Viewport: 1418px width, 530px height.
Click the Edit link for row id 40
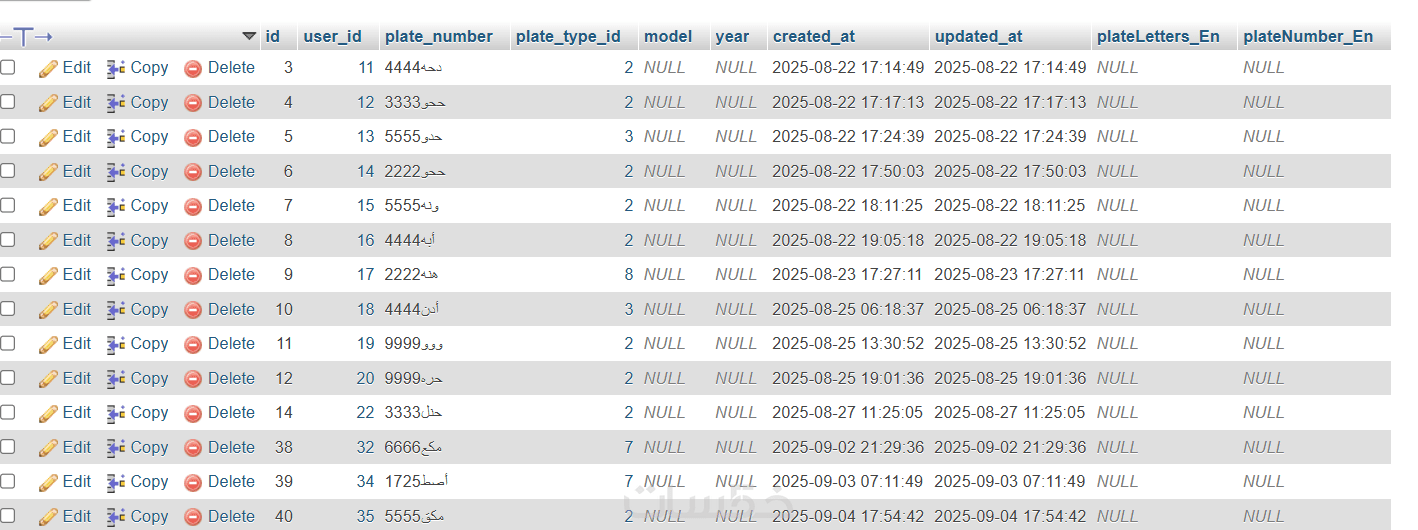click(x=76, y=516)
